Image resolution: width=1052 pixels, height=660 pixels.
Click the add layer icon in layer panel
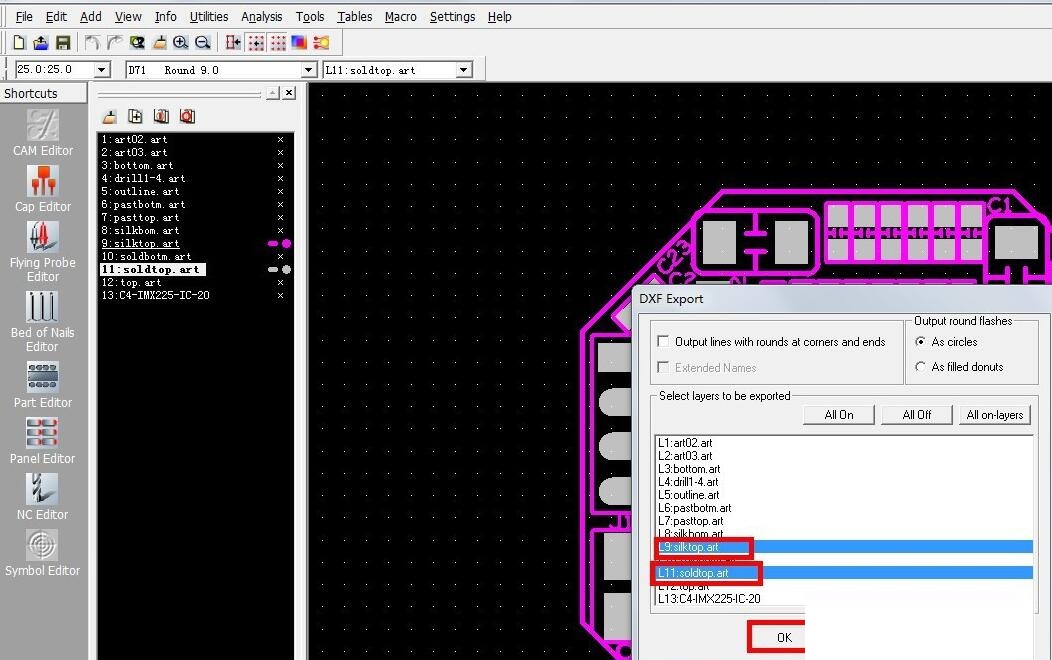135,117
